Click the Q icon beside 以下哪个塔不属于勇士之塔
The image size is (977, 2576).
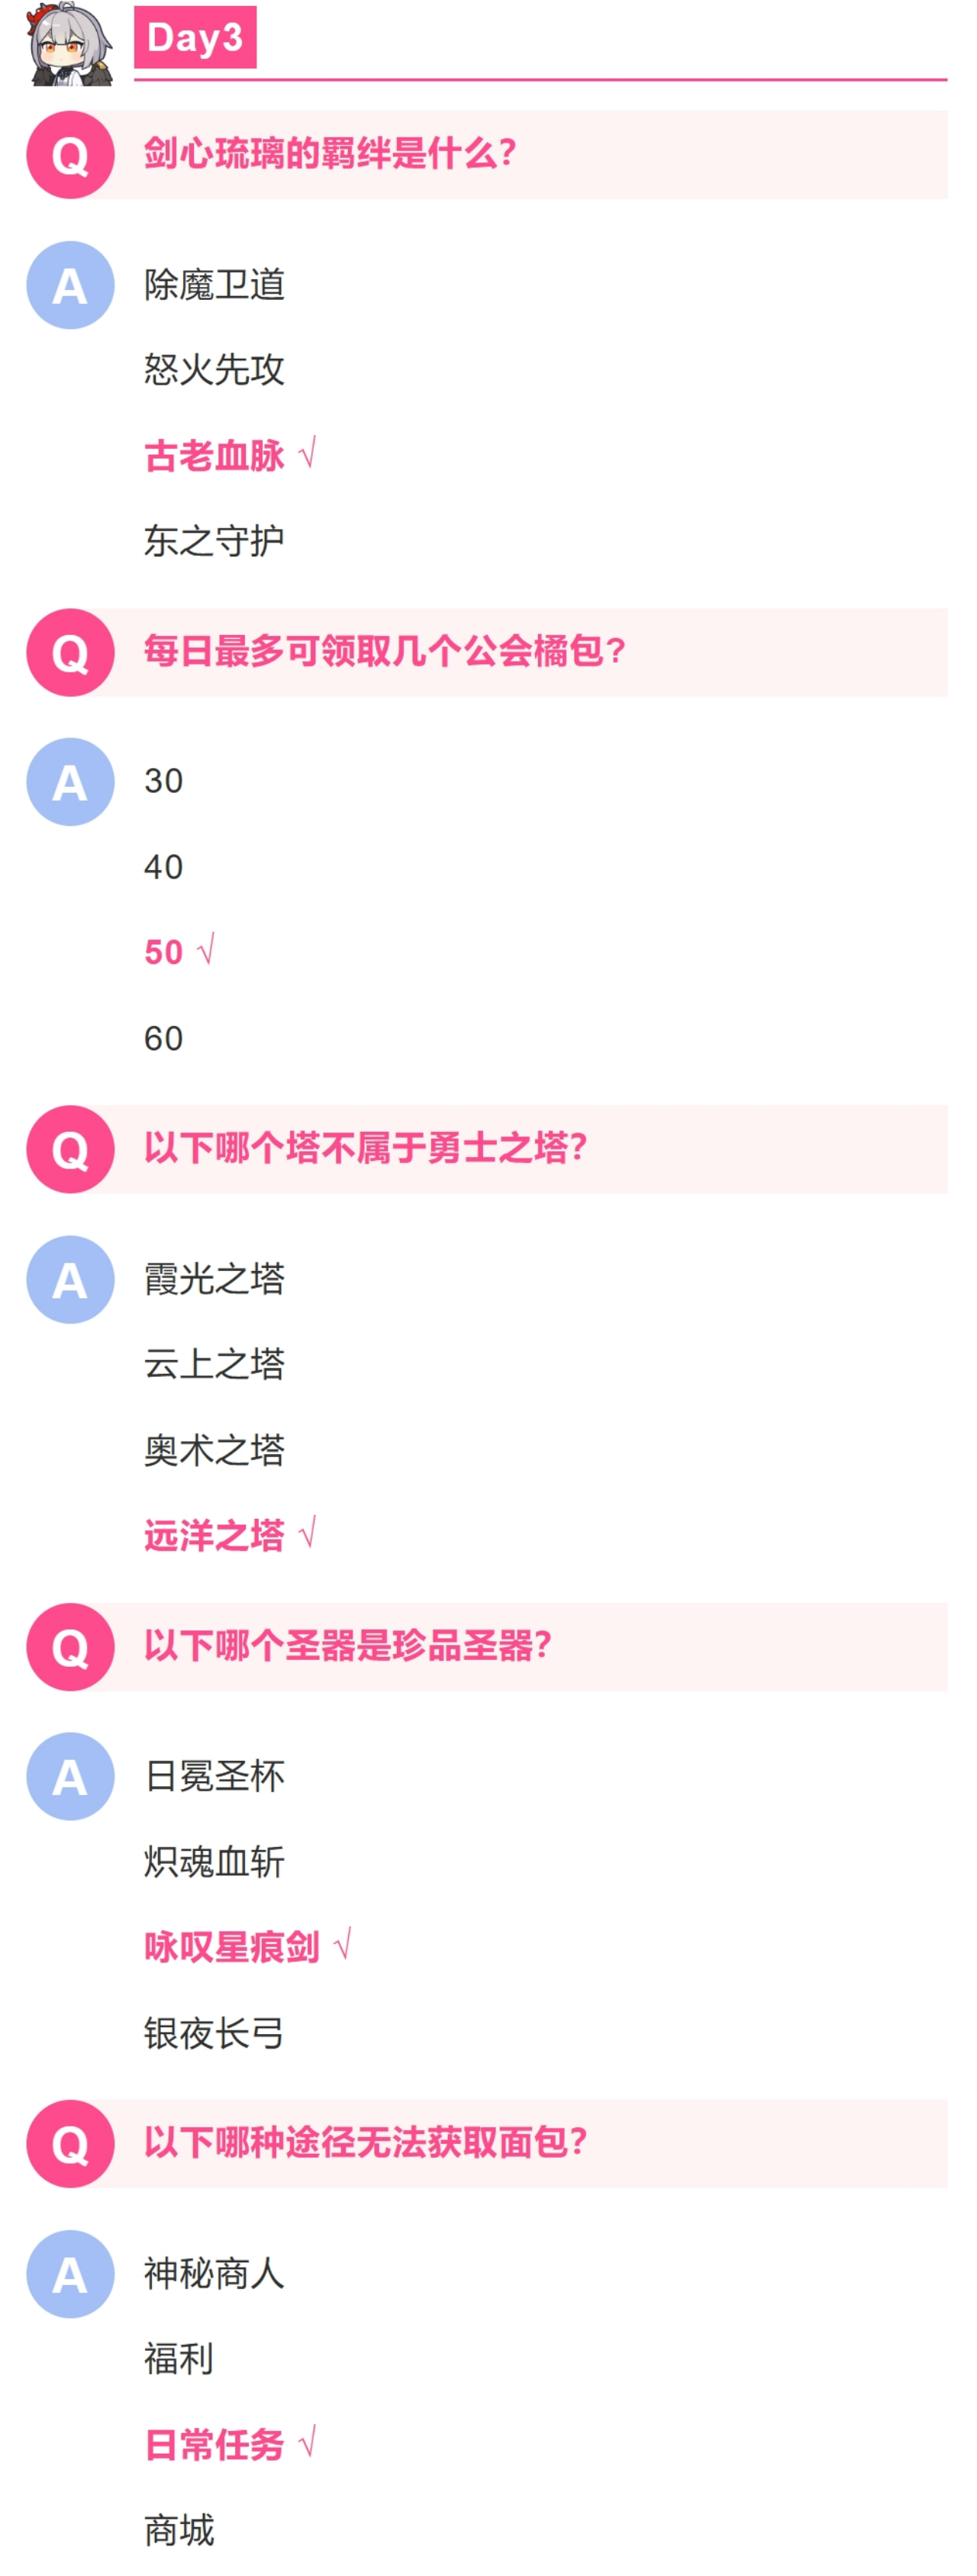(70, 1149)
